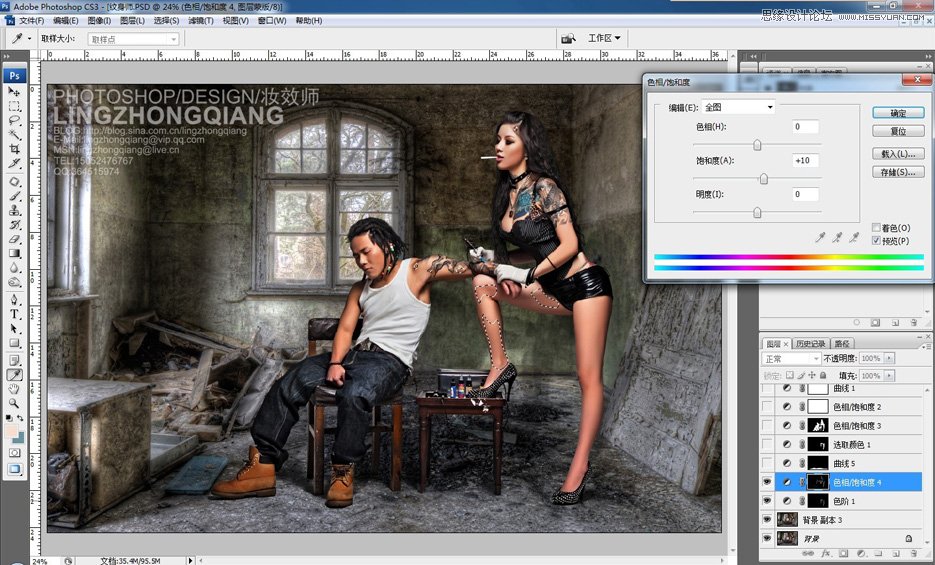The height and width of the screenshot is (565, 935).
Task: Select the Magic Wand tool
Action: (15, 134)
